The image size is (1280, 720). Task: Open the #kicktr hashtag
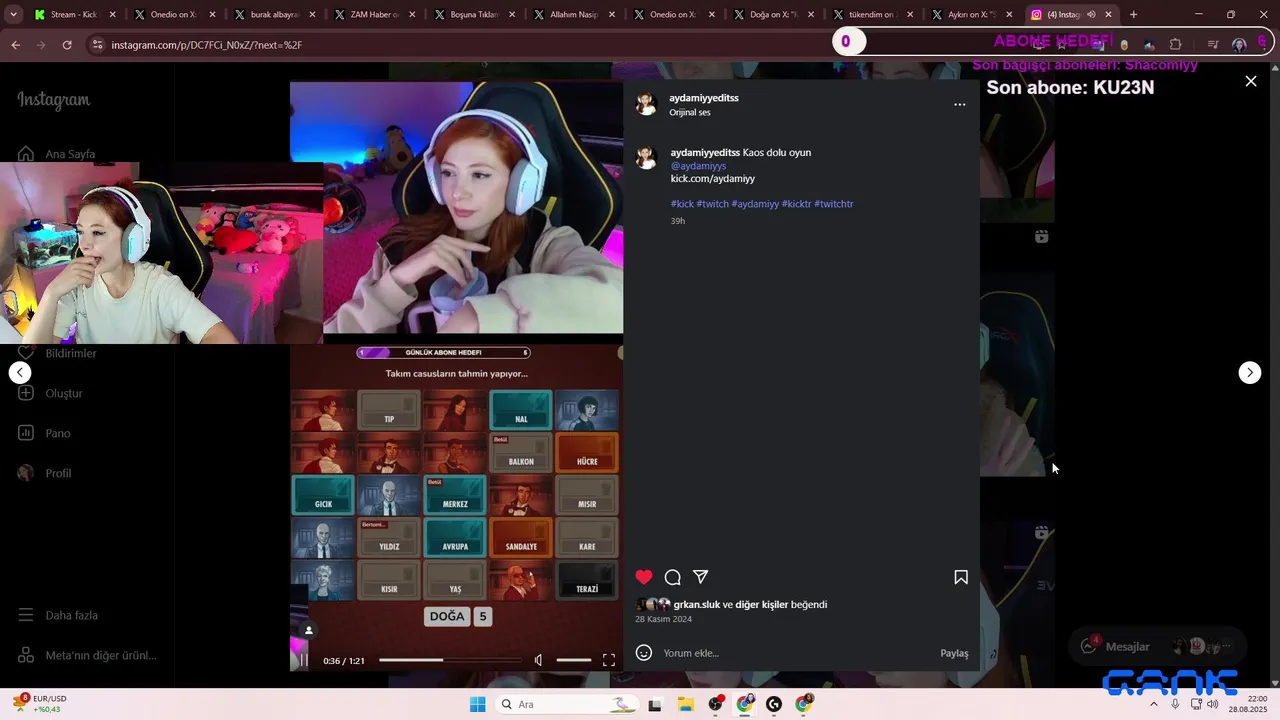click(796, 204)
